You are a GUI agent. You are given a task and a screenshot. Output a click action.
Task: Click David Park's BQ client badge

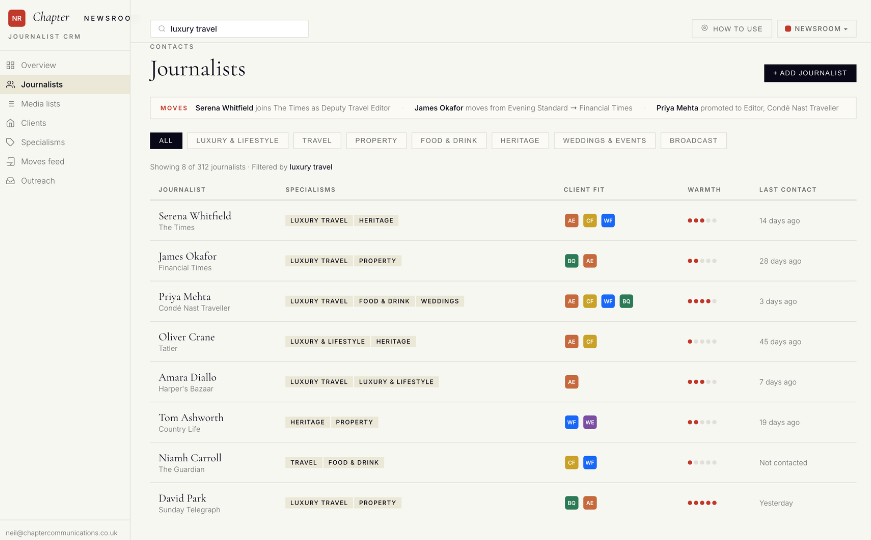point(572,503)
